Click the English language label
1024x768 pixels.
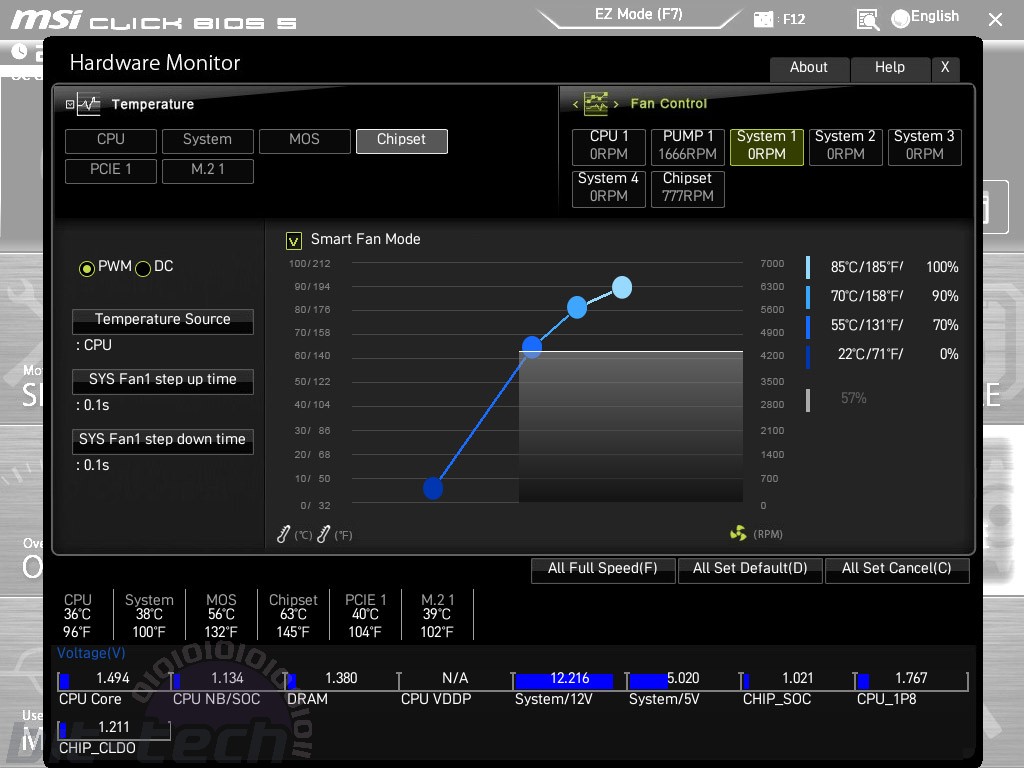tap(935, 17)
